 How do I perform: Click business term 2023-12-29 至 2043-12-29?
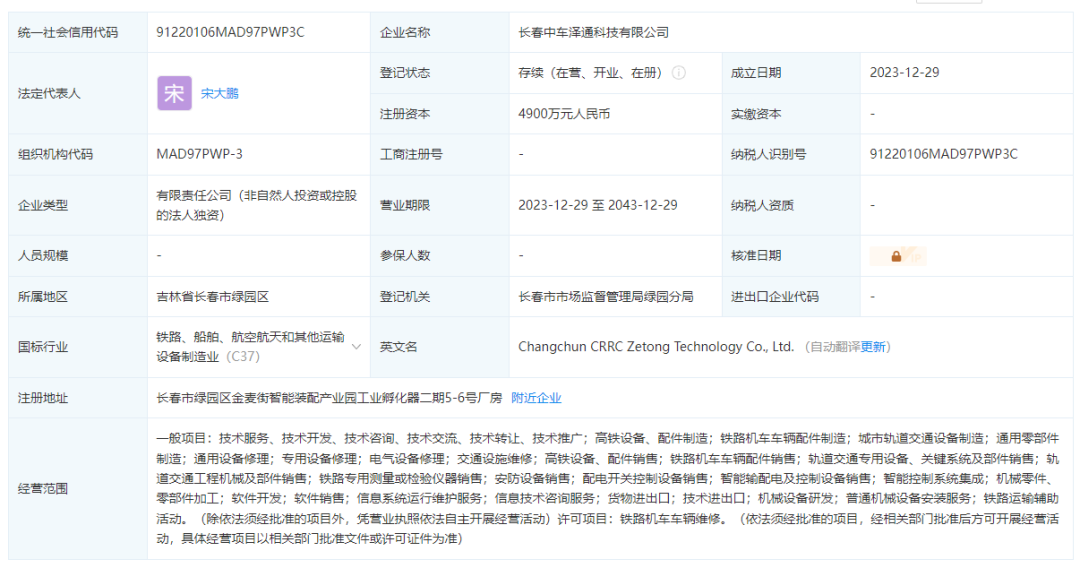pyautogui.click(x=597, y=205)
